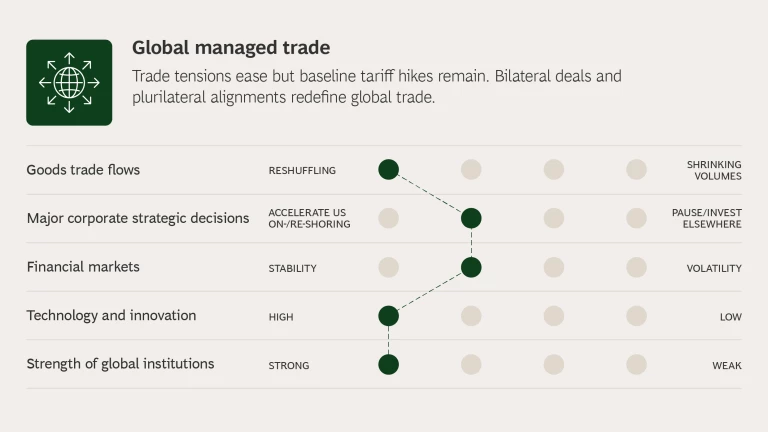Image resolution: width=768 pixels, height=432 pixels.
Task: Click the Technology and innovation label
Action: [111, 316]
